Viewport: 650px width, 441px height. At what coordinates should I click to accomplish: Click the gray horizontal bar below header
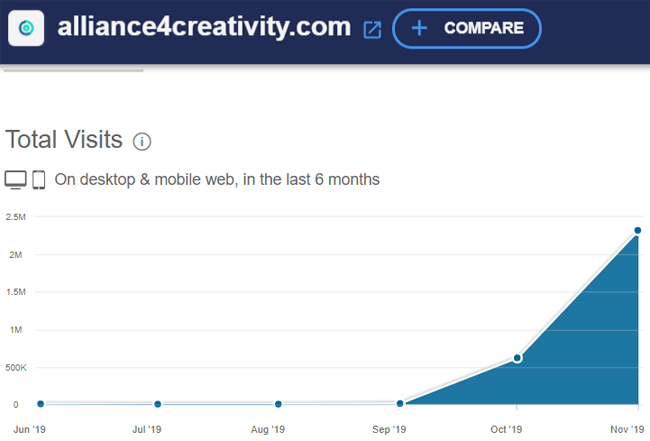(x=73, y=70)
